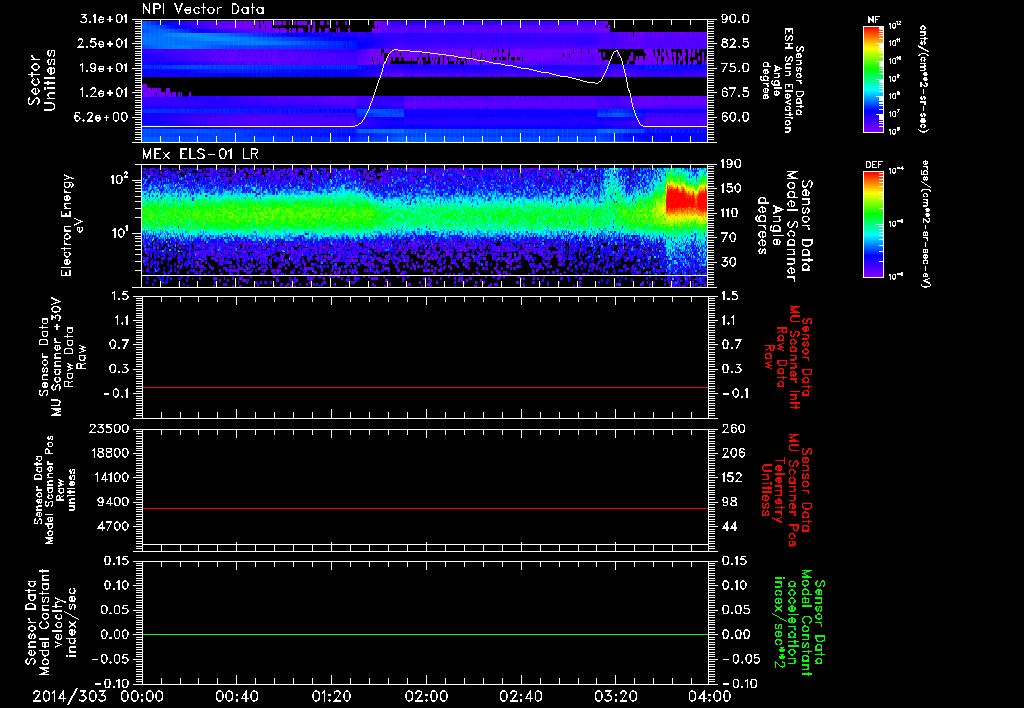Screen dimensions: 1024x708
Task: Click the '03:20' time tick label
Action: [615, 696]
